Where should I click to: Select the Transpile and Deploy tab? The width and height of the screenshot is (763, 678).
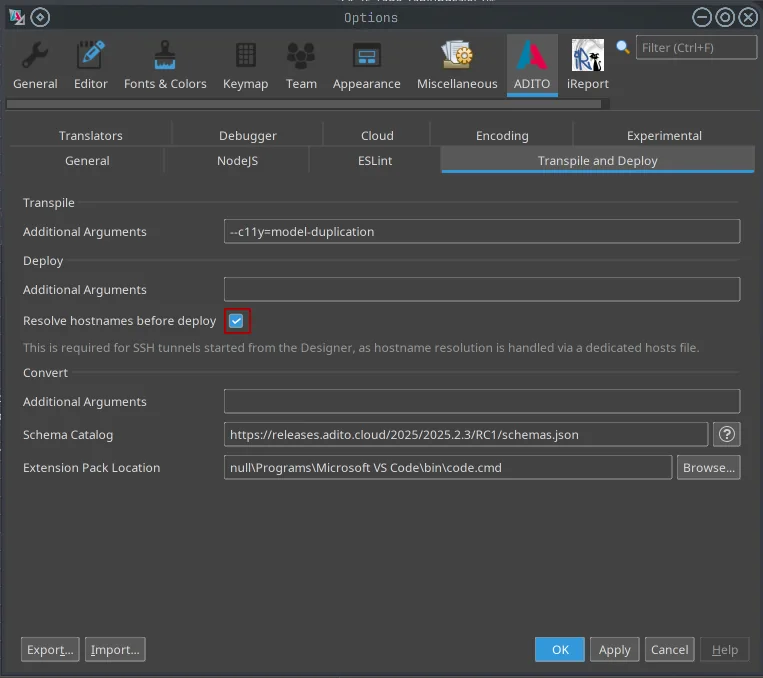[x=598, y=161]
